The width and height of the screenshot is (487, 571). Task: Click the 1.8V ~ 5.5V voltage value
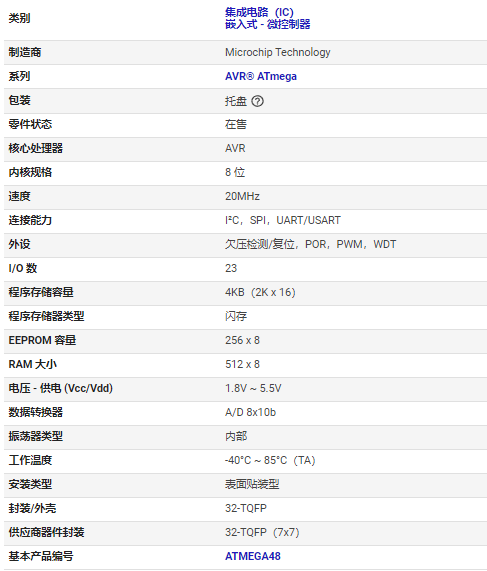[x=253, y=388]
